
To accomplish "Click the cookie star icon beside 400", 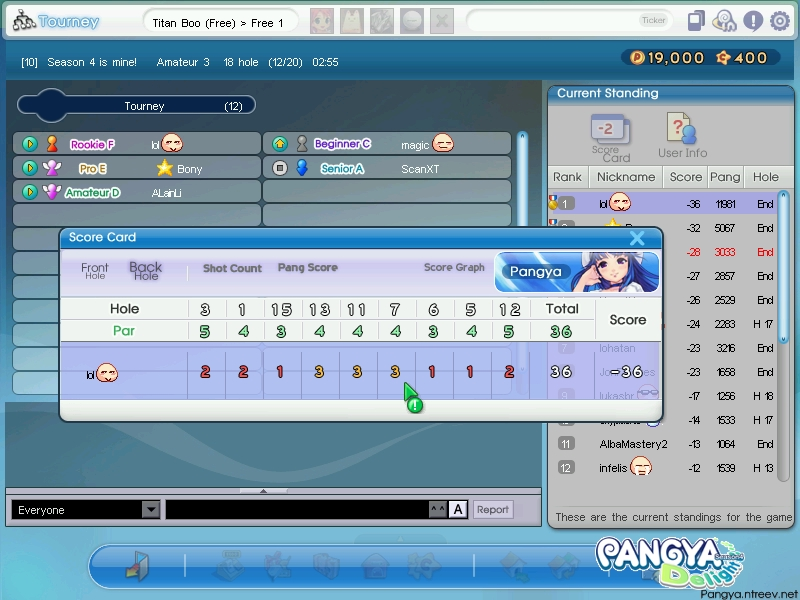I will pyautogui.click(x=723, y=58).
